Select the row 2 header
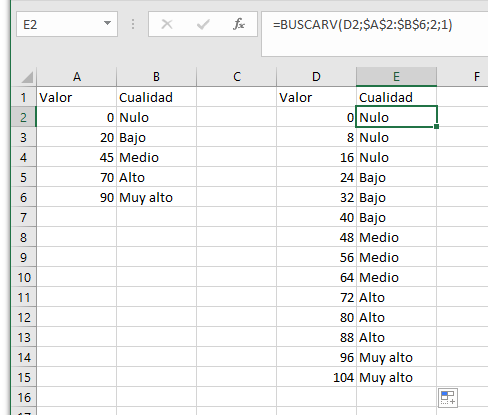Image resolution: width=488 pixels, height=415 pixels. [23, 117]
